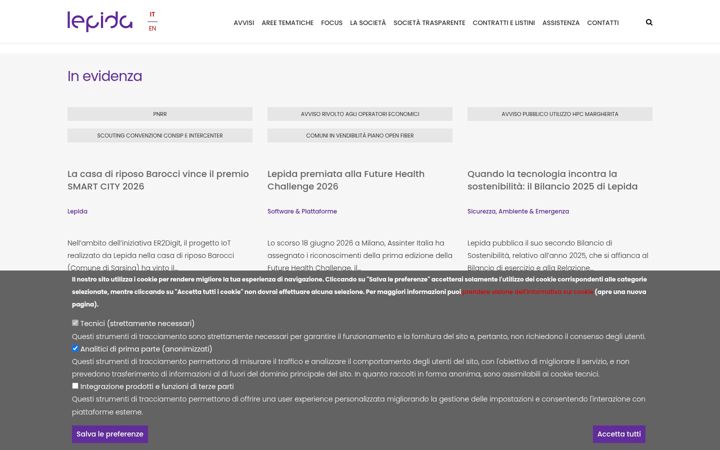Switch language to IT
Screen dimensions: 720x450
(152, 15)
